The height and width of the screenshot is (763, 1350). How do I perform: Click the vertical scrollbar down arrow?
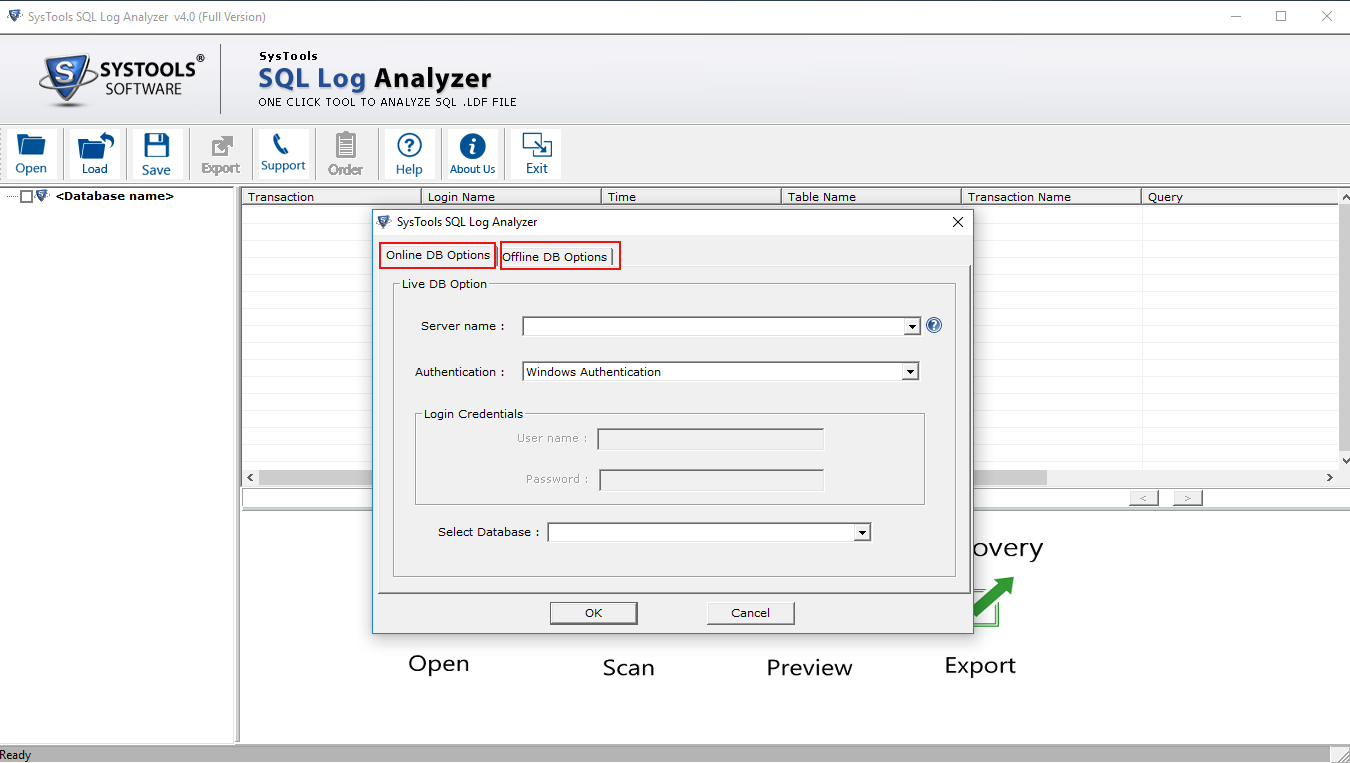click(x=1344, y=461)
